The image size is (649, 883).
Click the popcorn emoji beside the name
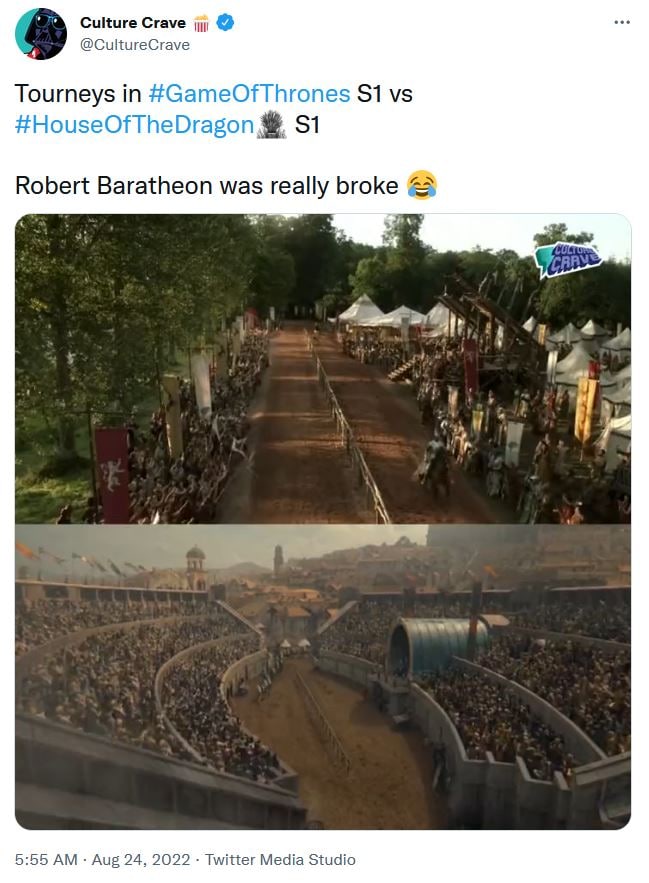click(x=201, y=23)
